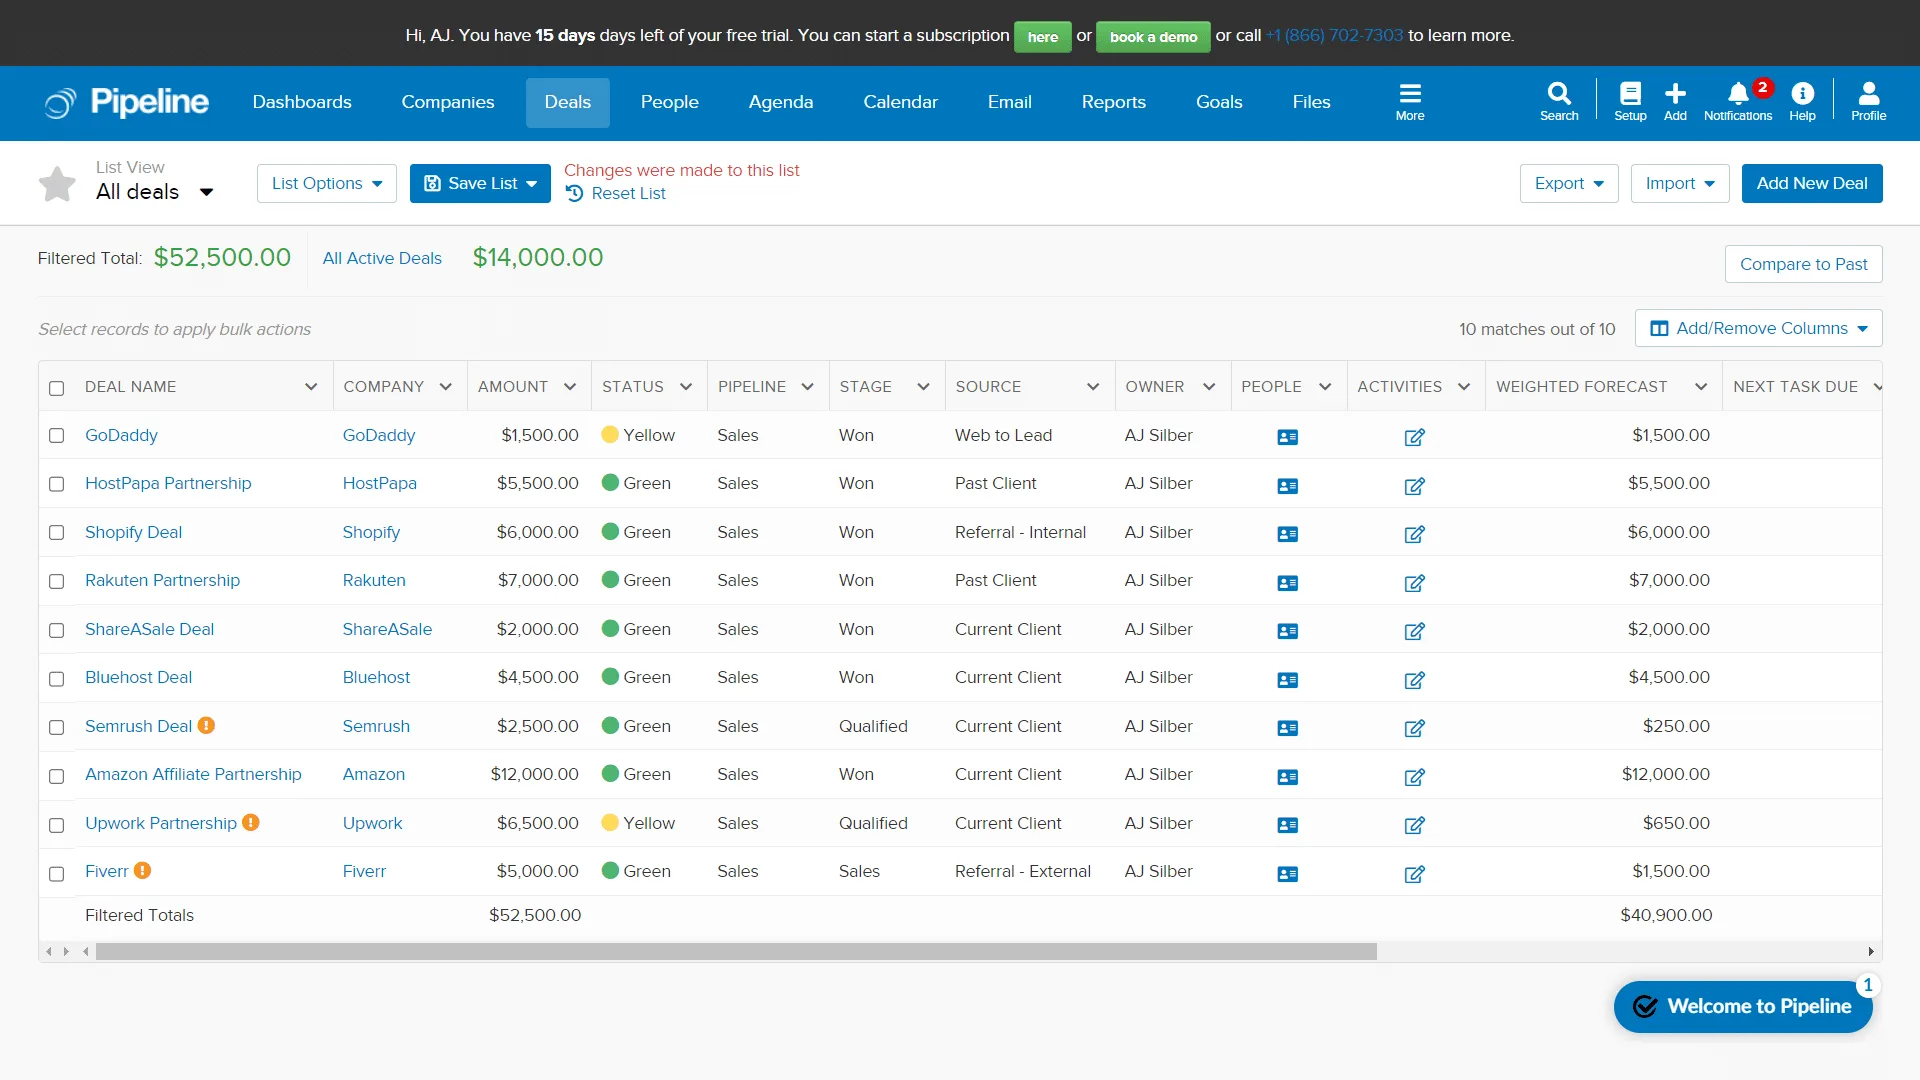
Task: Click Compare to Past button
Action: (x=1803, y=264)
